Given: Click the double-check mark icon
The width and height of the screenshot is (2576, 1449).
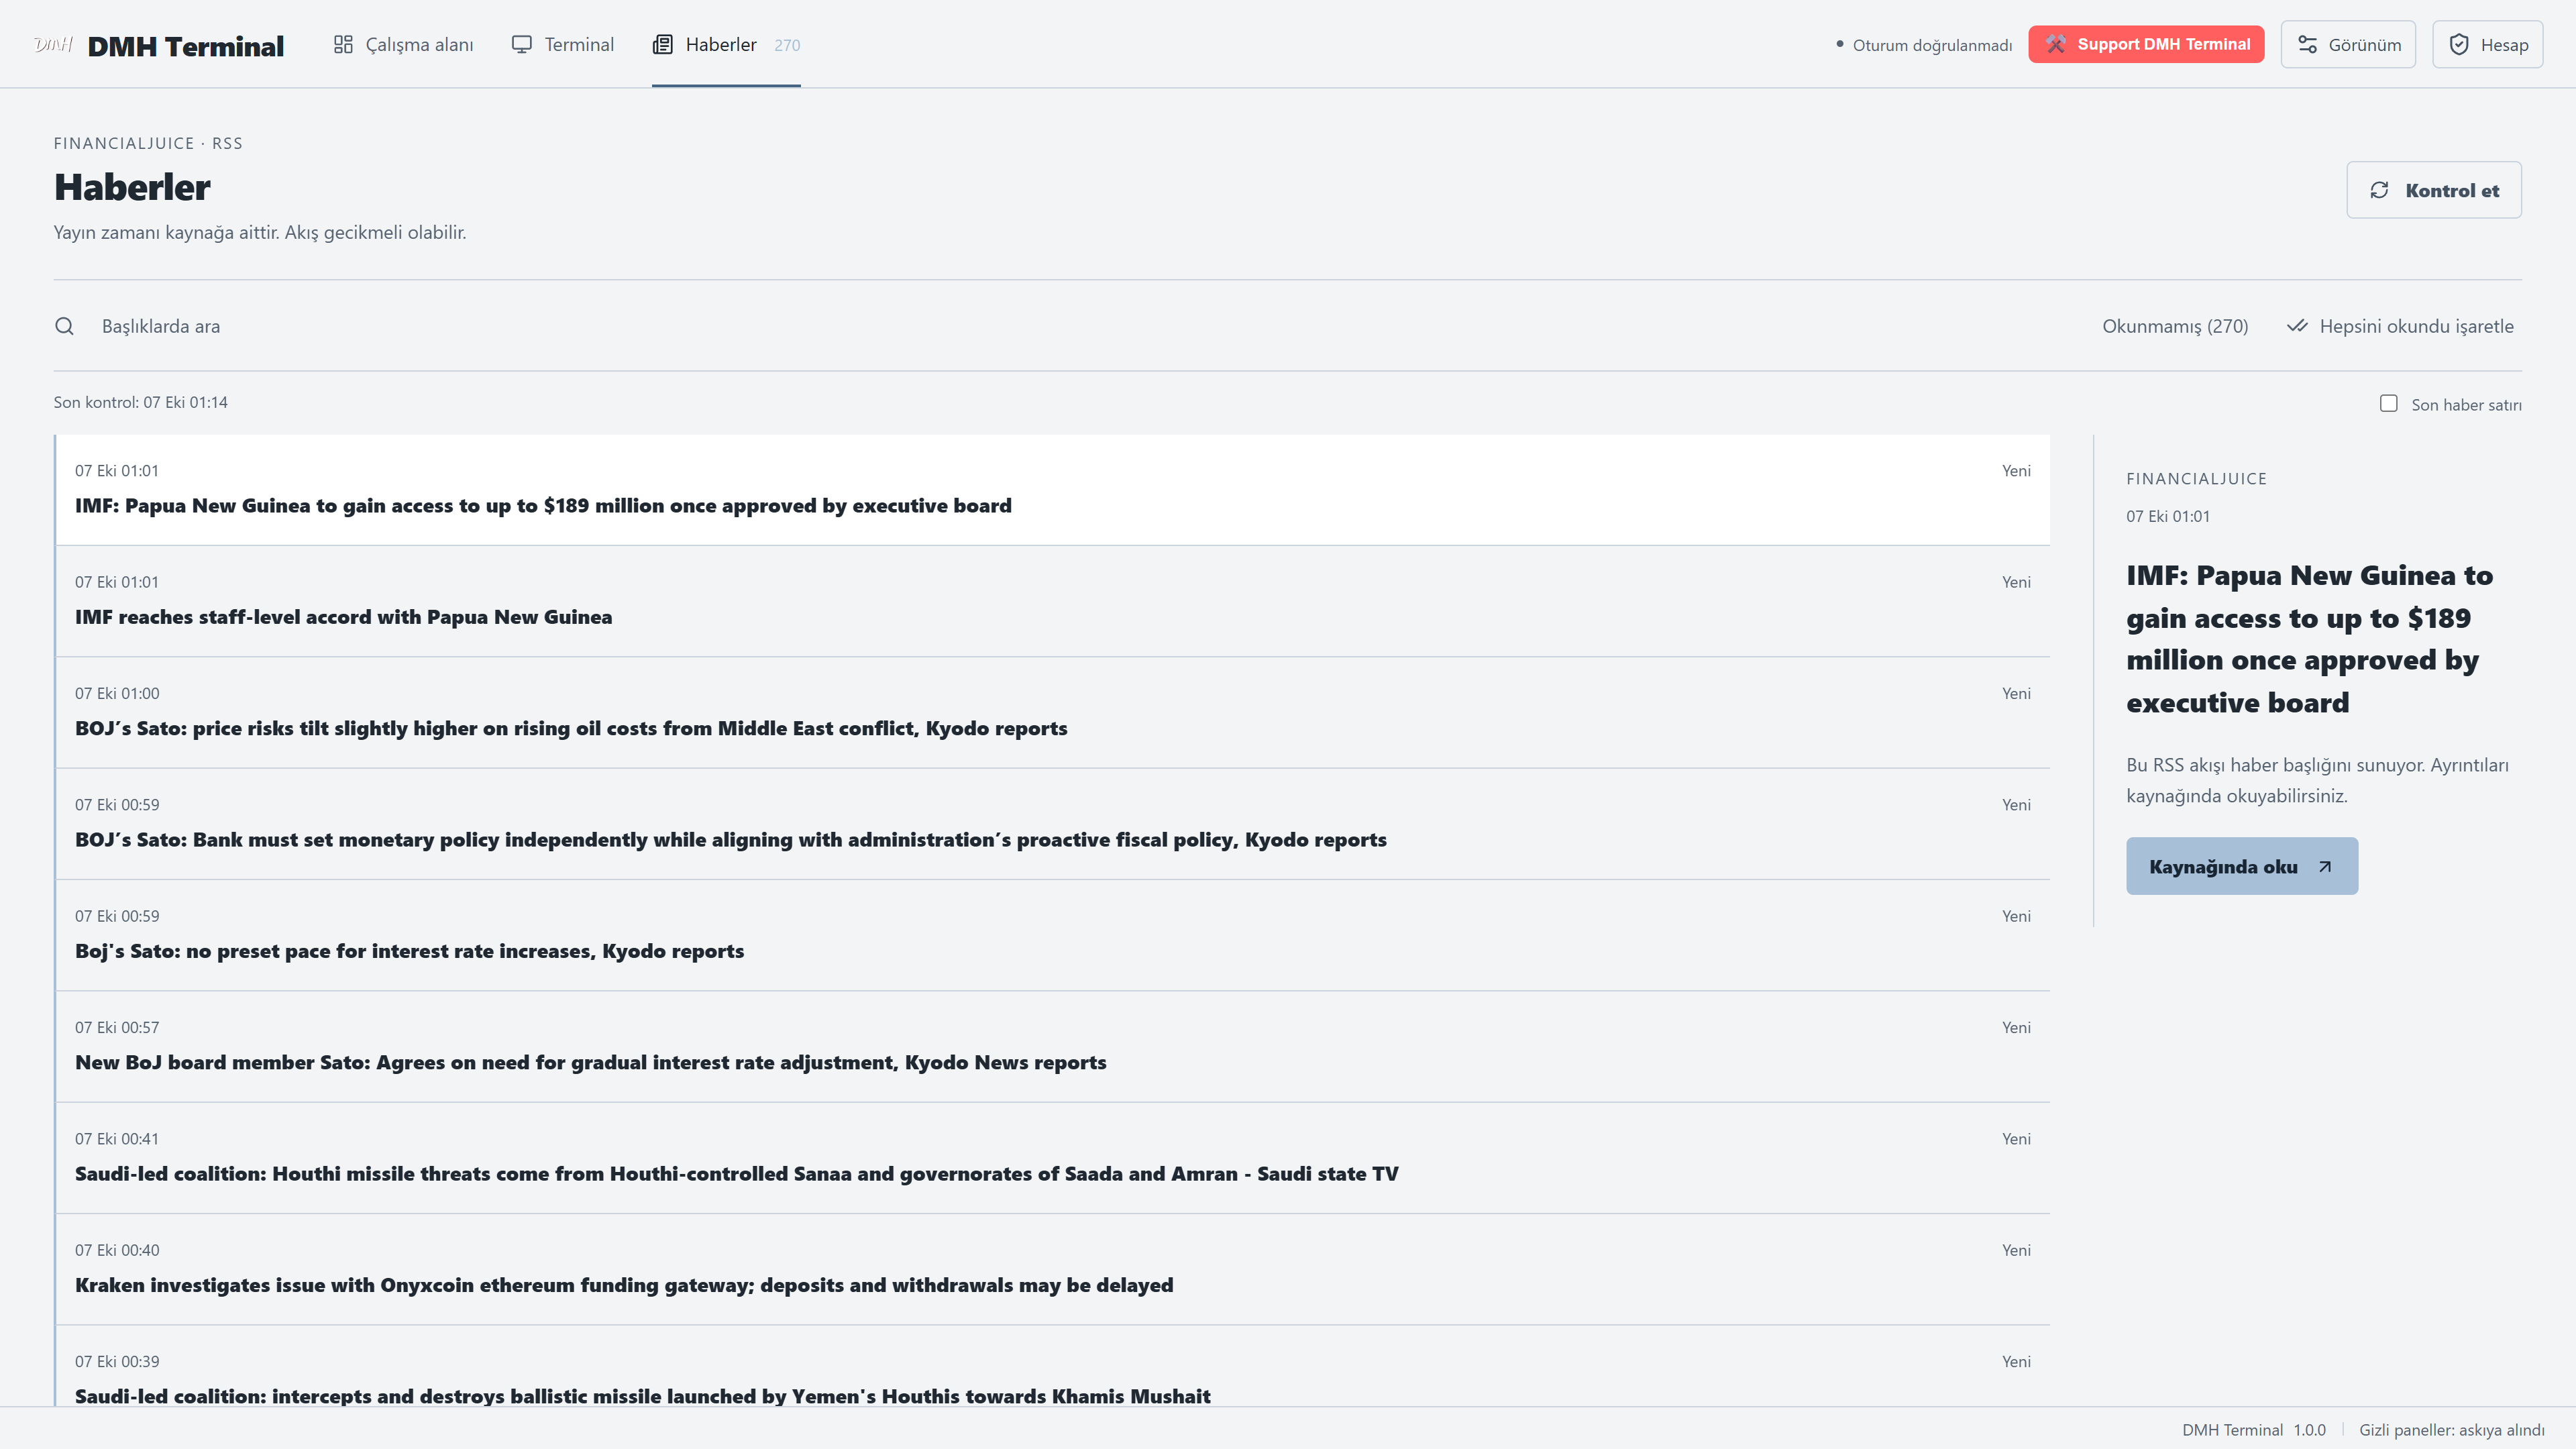Looking at the screenshot, I should [x=2297, y=326].
